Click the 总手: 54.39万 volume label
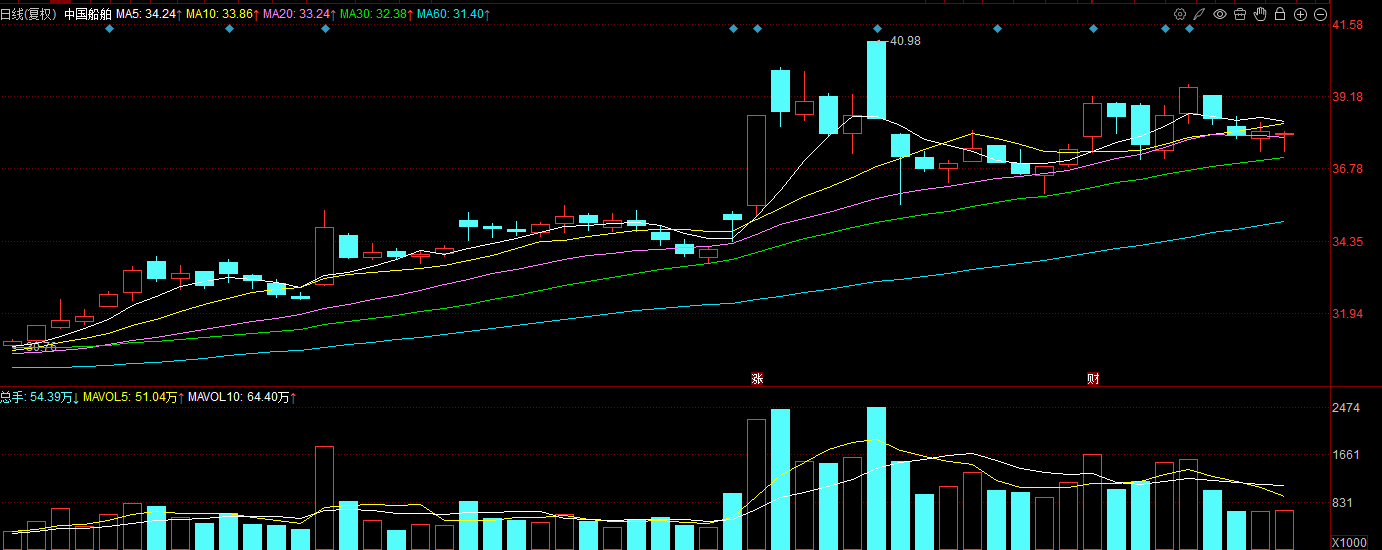Image resolution: width=1382 pixels, height=550 pixels. point(40,397)
